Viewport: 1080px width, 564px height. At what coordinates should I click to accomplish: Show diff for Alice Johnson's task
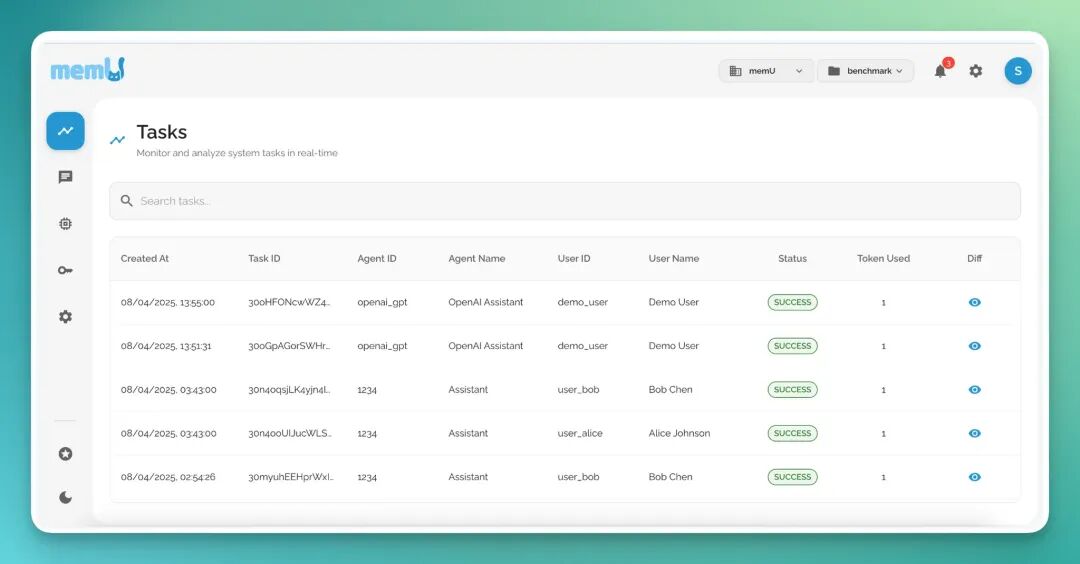click(x=975, y=433)
